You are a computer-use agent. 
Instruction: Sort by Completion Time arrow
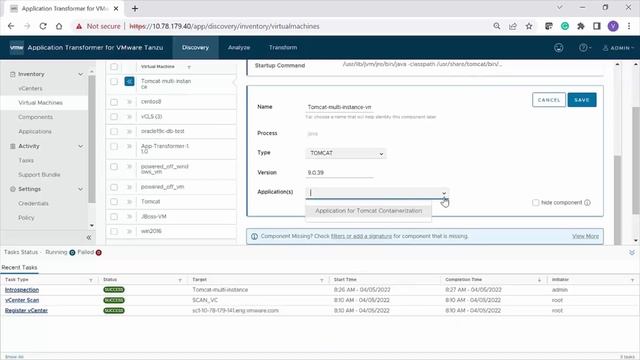coord(539,280)
